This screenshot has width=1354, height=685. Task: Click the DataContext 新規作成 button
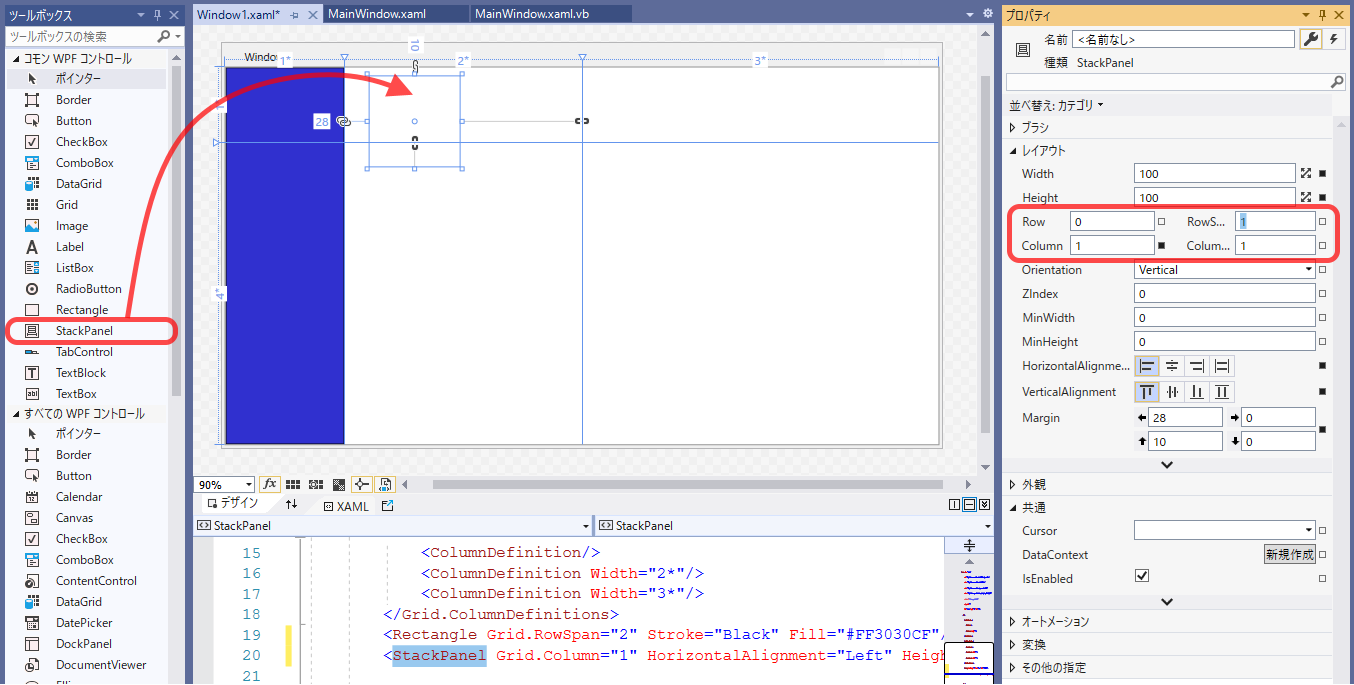(1289, 554)
